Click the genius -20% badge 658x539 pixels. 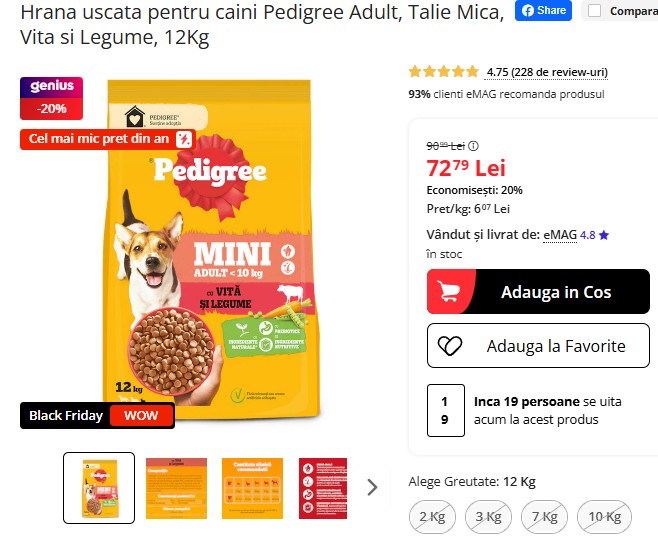pos(52,98)
